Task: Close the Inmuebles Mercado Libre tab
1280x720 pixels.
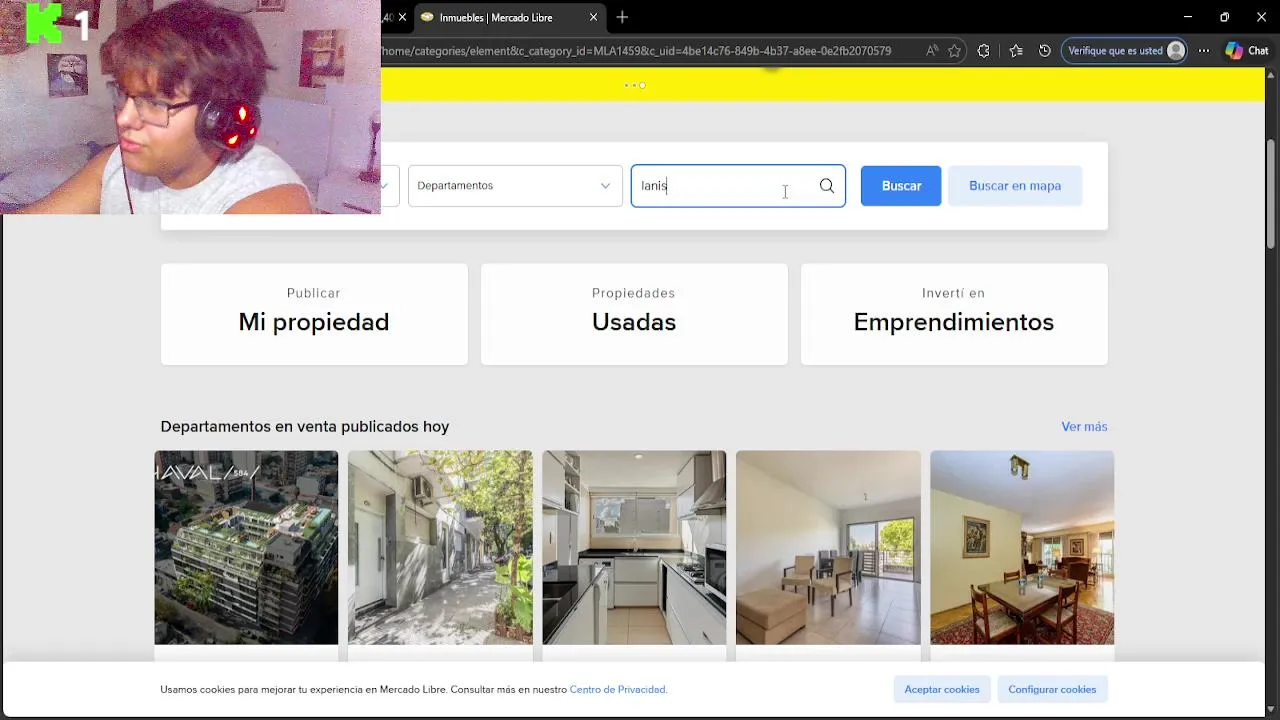Action: tap(593, 17)
